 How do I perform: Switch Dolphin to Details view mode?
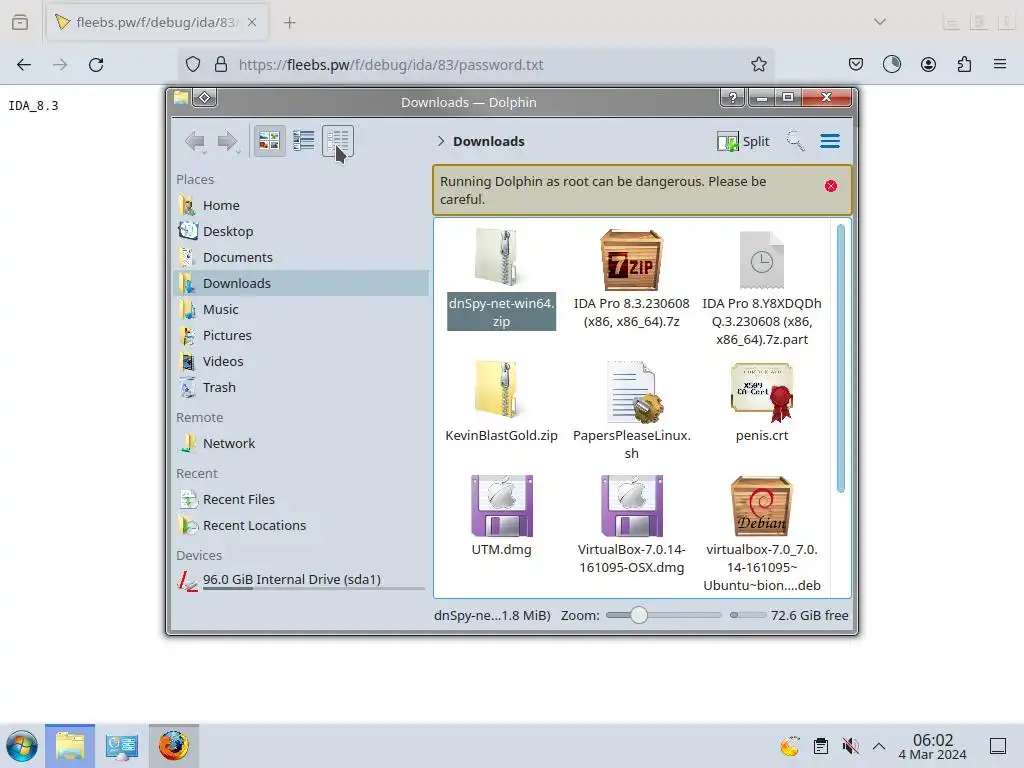[x=338, y=141]
